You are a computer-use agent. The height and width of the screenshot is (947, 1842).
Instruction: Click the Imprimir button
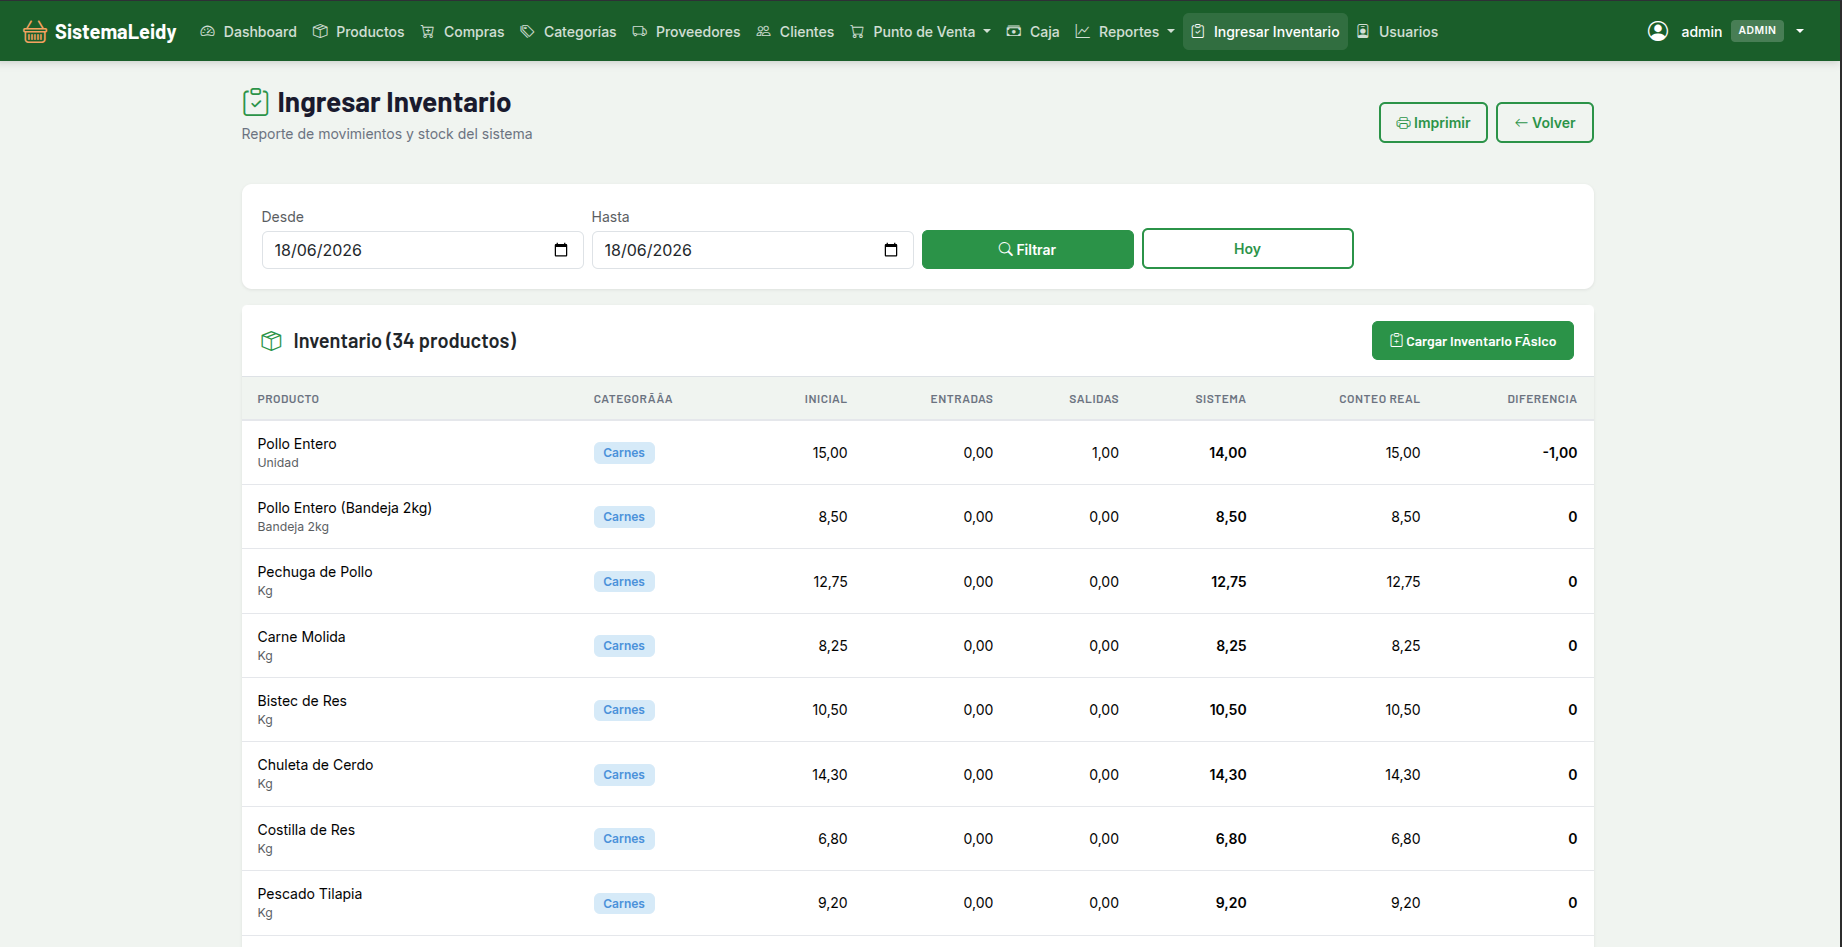[1433, 123]
